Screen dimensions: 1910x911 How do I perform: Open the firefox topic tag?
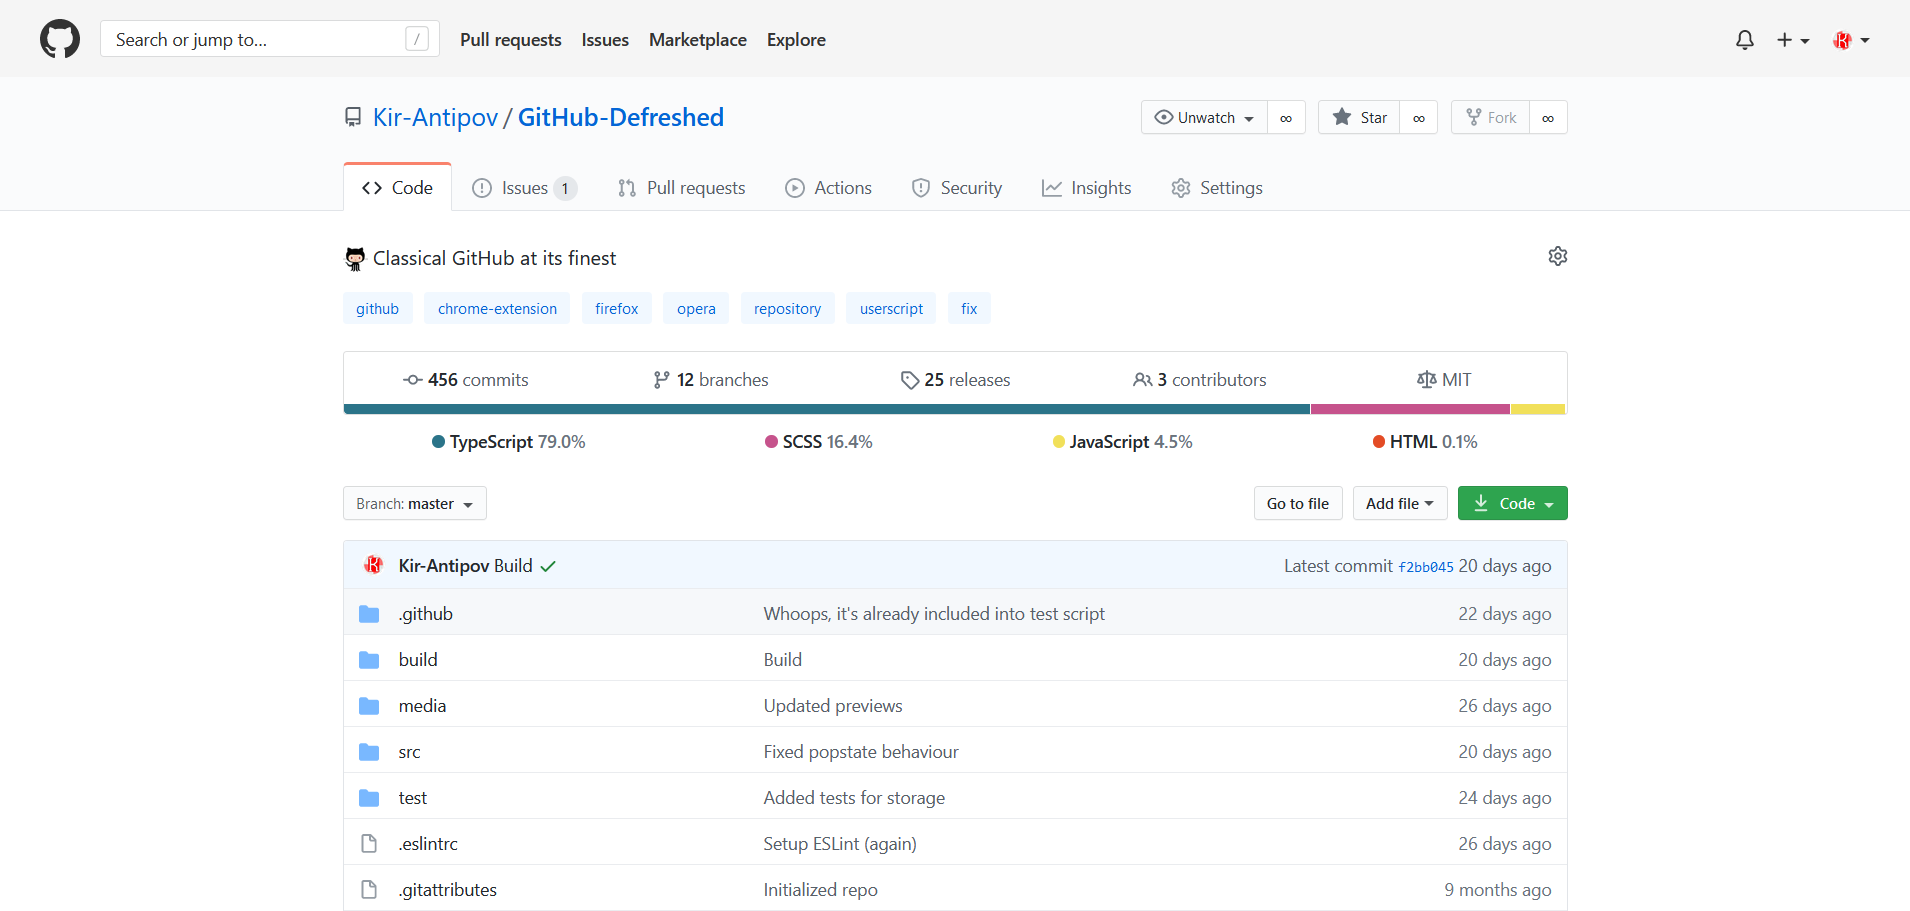pos(617,308)
